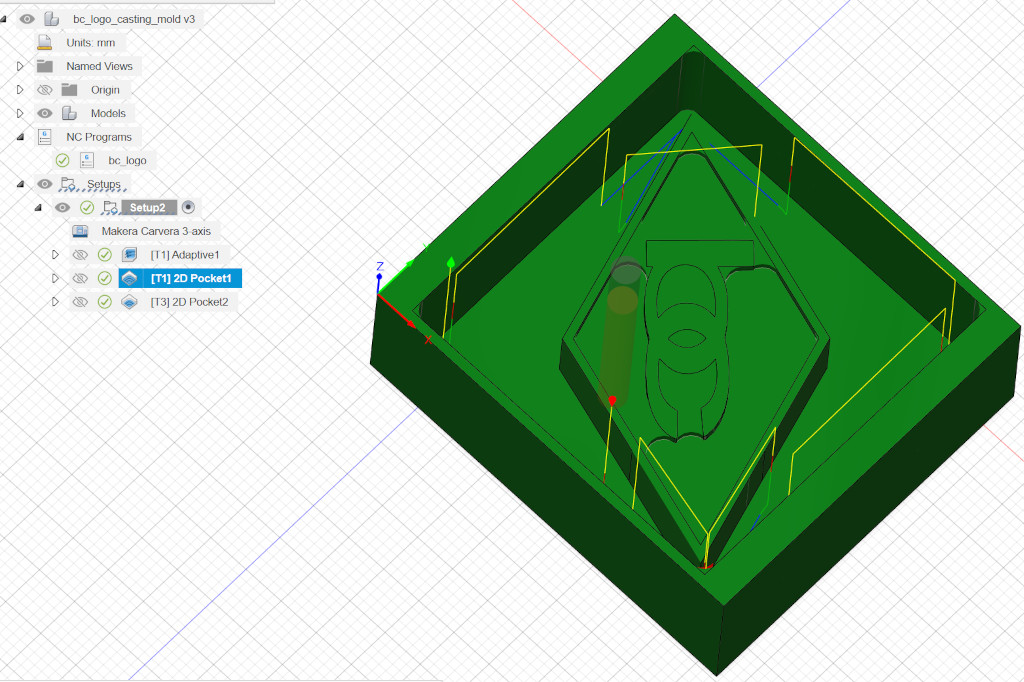Click the 2D Pocket2 green check status

coord(104,301)
